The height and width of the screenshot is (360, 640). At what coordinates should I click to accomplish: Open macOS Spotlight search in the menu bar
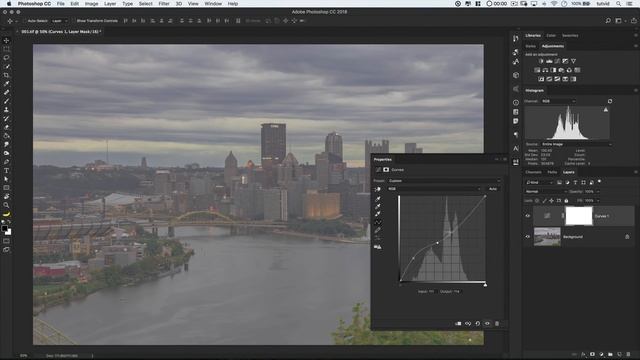pyautogui.click(x=619, y=4)
